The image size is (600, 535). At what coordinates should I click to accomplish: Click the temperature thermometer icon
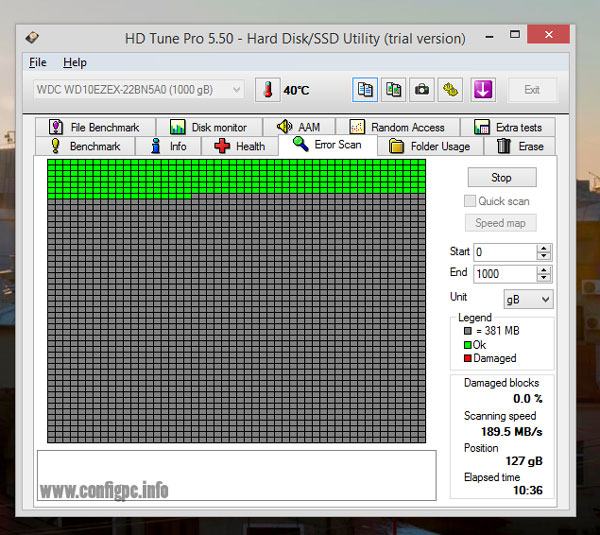coord(268,90)
